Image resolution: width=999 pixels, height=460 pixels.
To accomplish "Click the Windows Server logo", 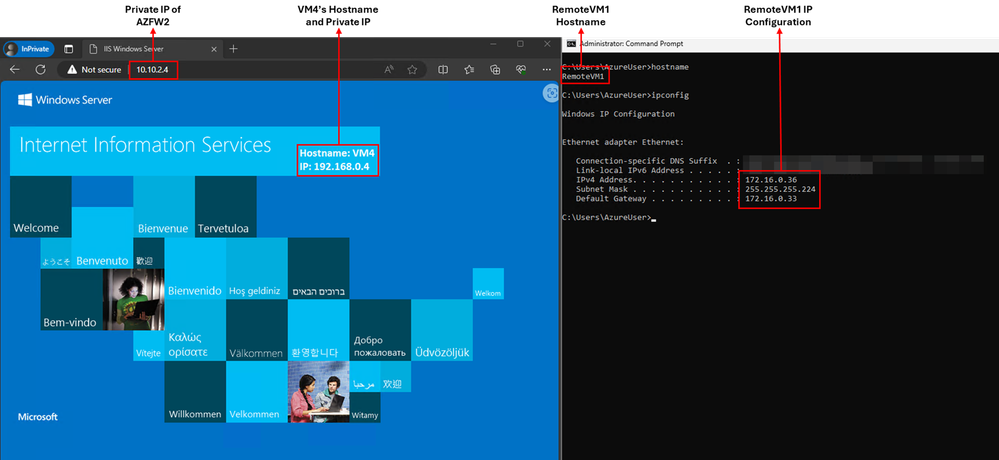I will coord(65,100).
